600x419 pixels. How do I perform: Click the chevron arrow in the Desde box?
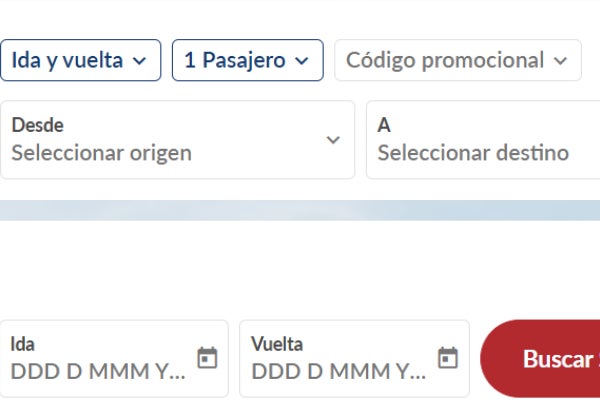click(333, 140)
